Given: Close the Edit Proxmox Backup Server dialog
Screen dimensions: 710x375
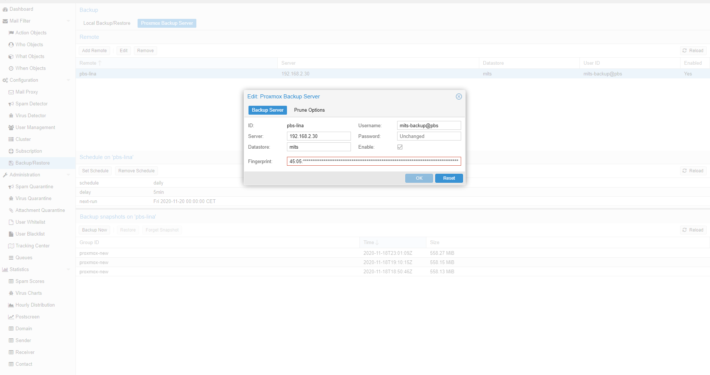Looking at the screenshot, I should coord(459,96).
